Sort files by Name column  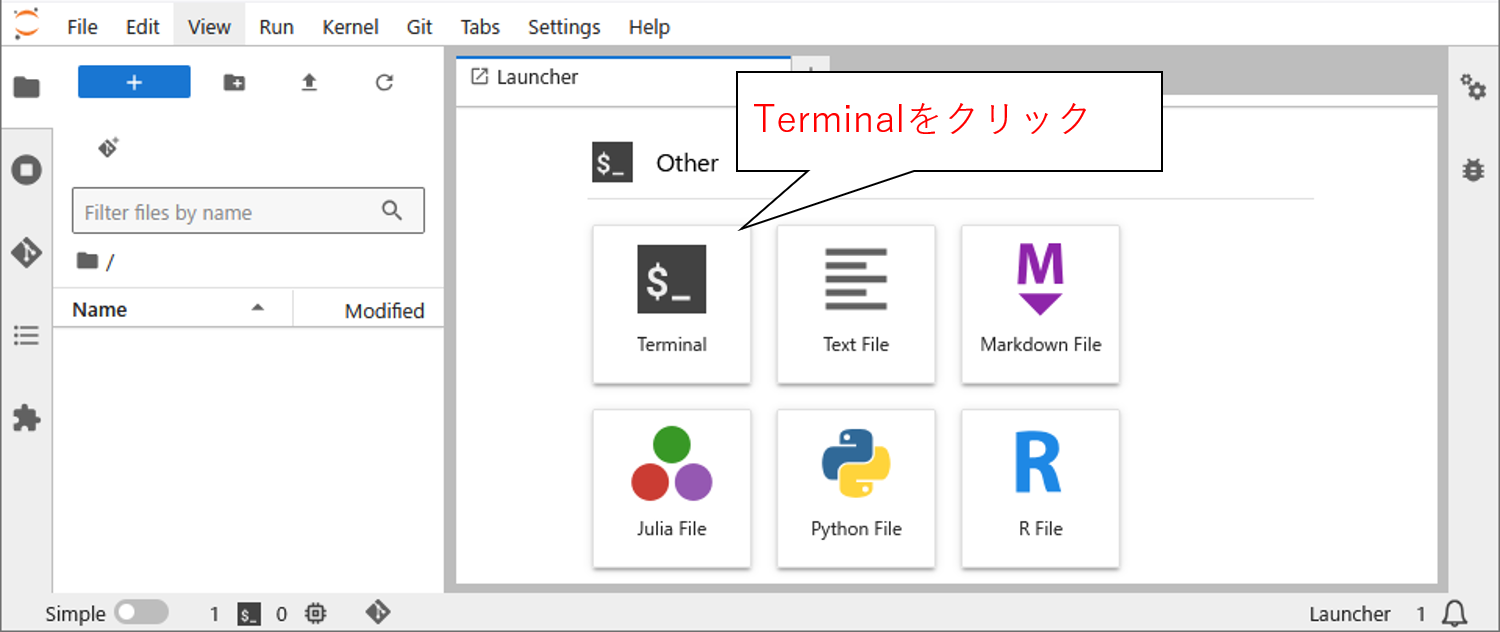click(x=172, y=310)
